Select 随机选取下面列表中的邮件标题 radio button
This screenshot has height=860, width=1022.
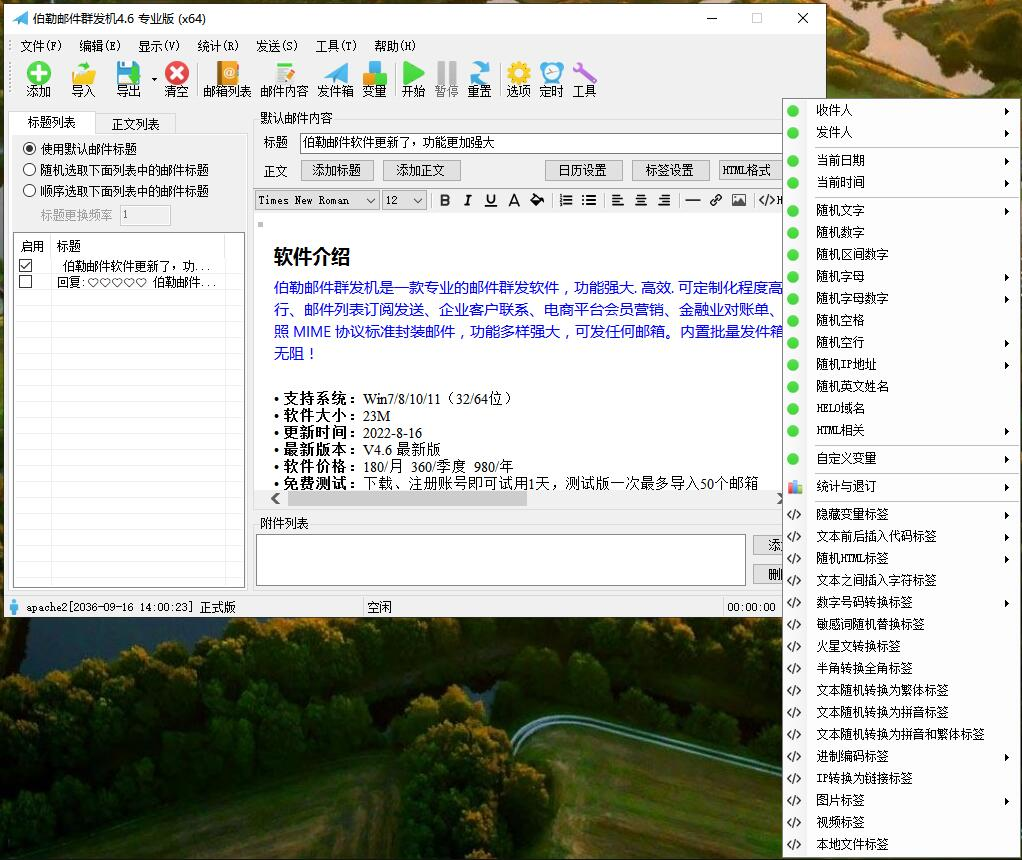point(29,170)
